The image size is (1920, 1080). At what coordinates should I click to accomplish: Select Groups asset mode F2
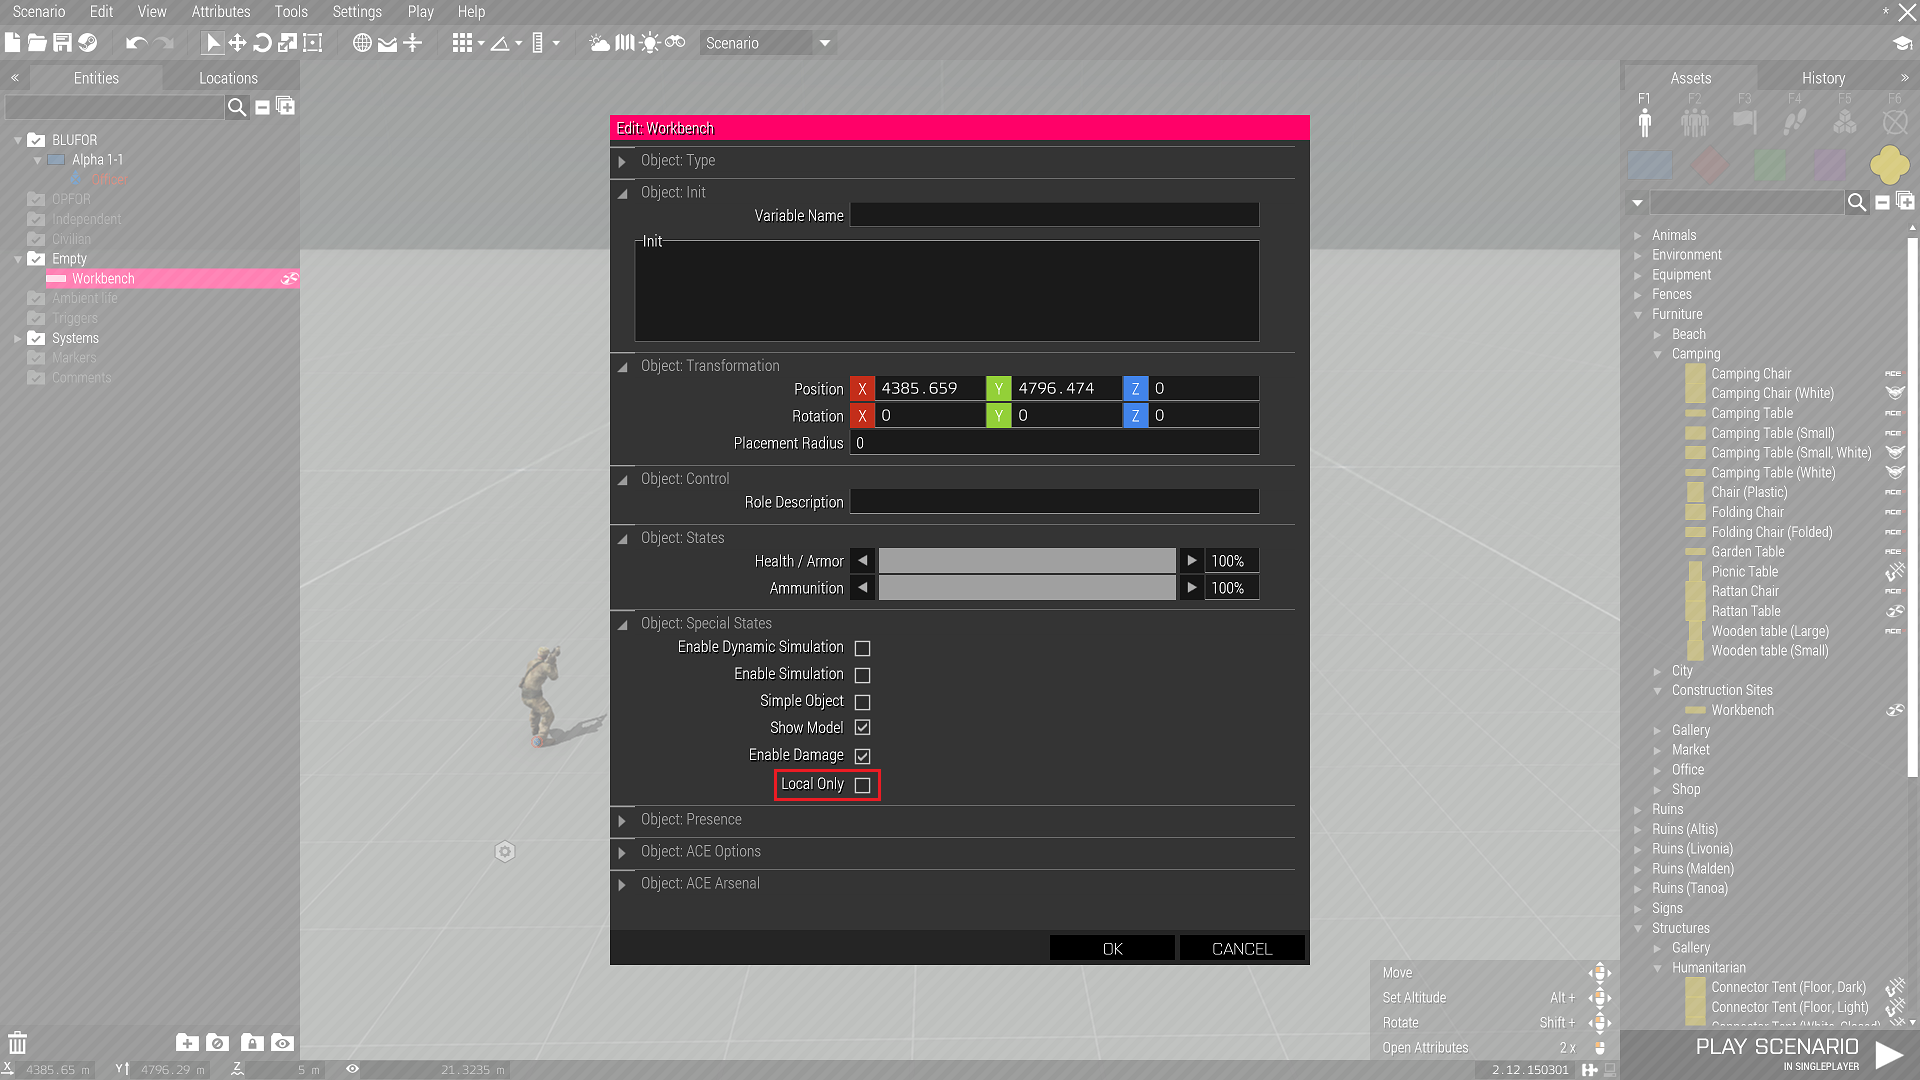(x=1694, y=116)
